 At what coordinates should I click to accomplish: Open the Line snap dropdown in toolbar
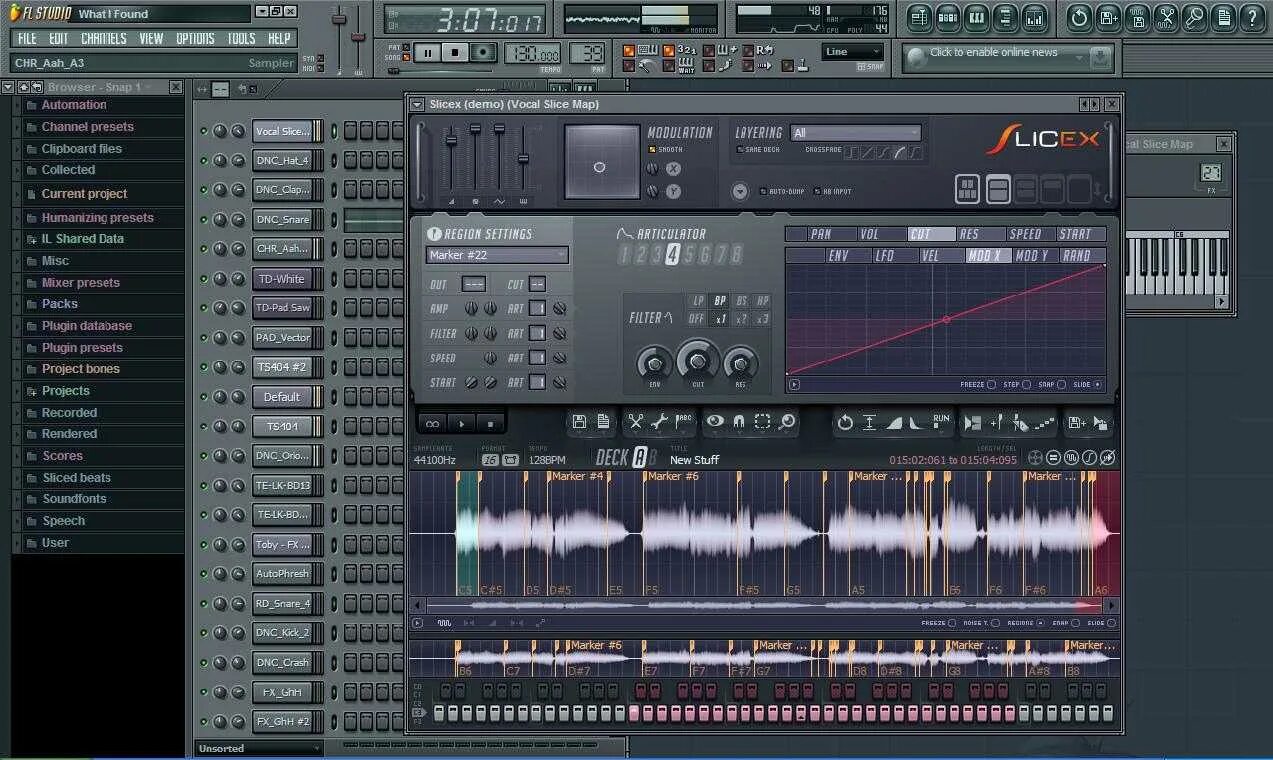tap(853, 52)
